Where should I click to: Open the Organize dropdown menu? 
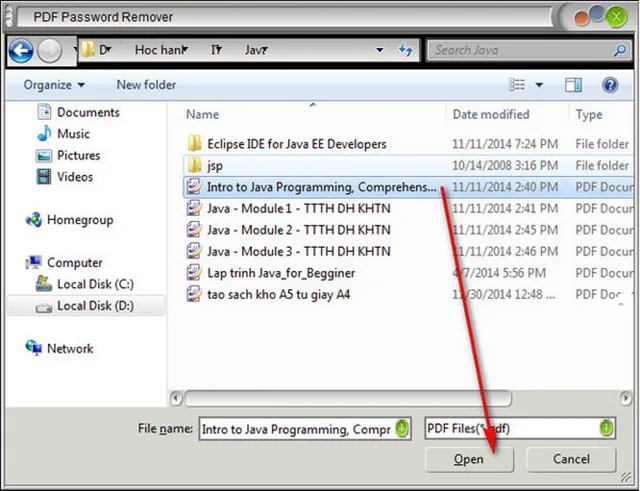point(55,85)
